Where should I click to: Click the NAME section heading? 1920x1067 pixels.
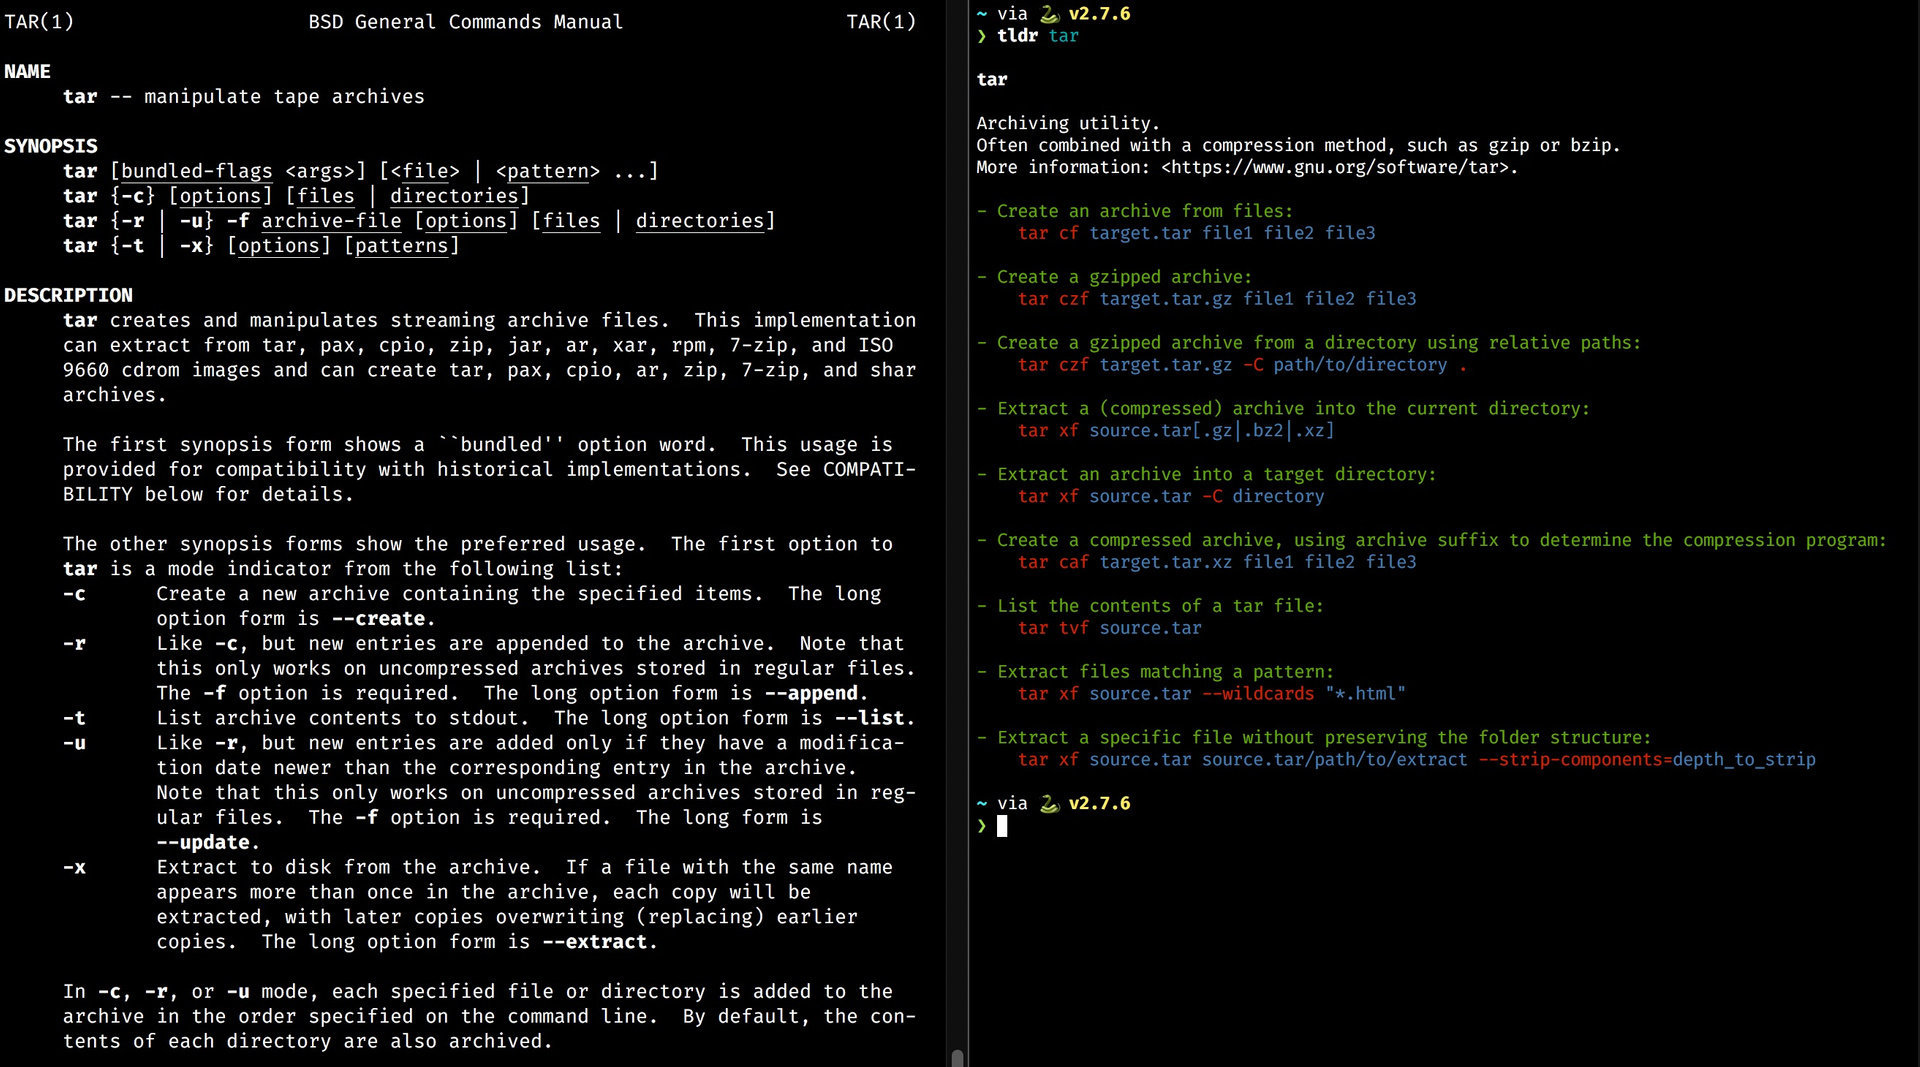click(27, 72)
